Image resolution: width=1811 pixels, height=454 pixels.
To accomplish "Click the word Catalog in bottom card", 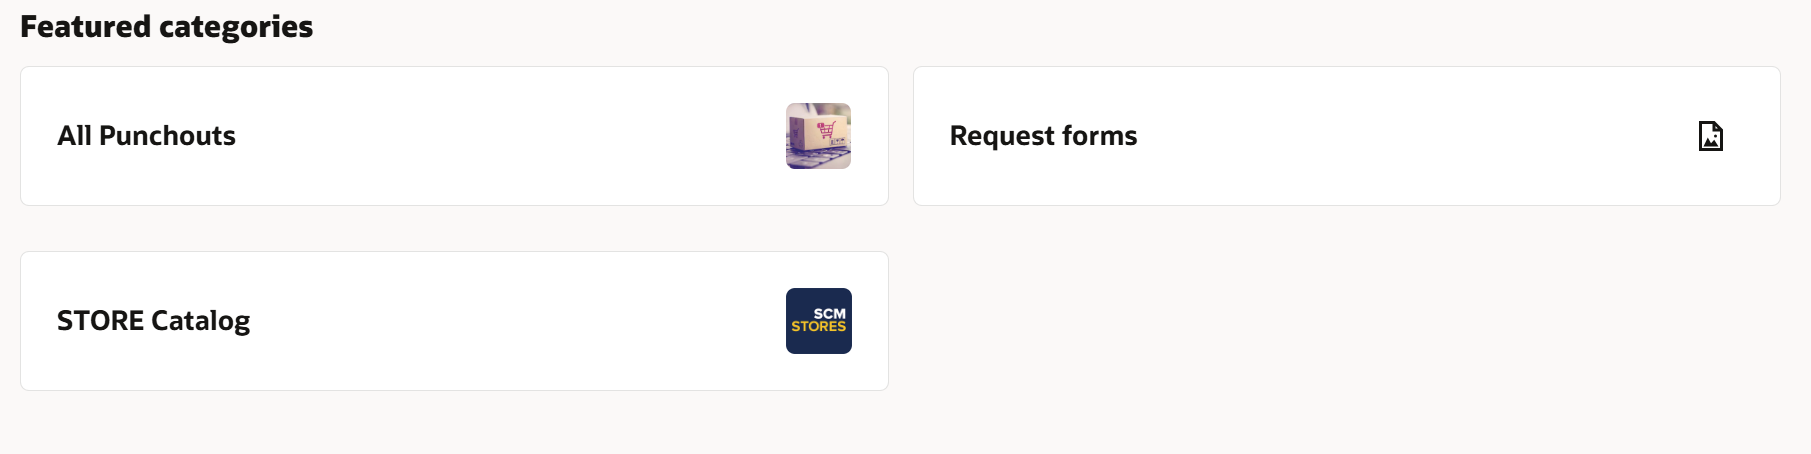I will (201, 321).
